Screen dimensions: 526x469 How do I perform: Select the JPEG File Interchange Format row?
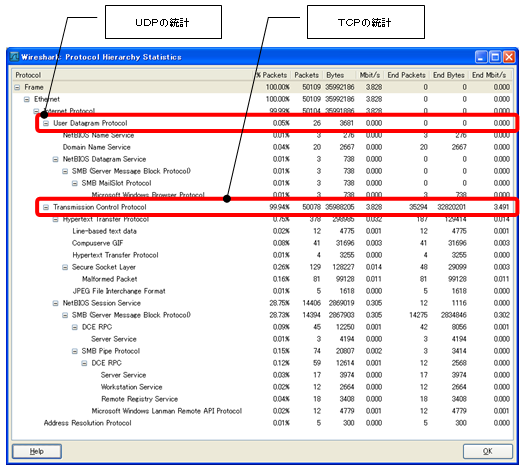262,291
